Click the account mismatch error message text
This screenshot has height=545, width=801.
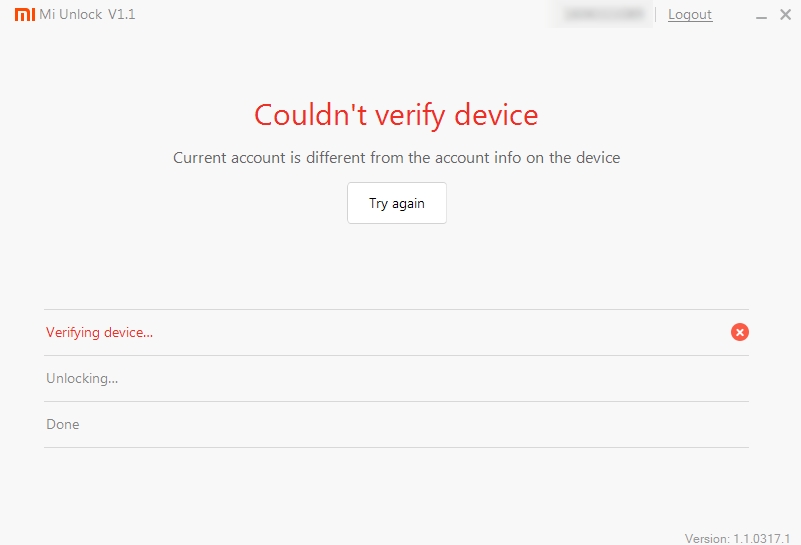coord(396,157)
